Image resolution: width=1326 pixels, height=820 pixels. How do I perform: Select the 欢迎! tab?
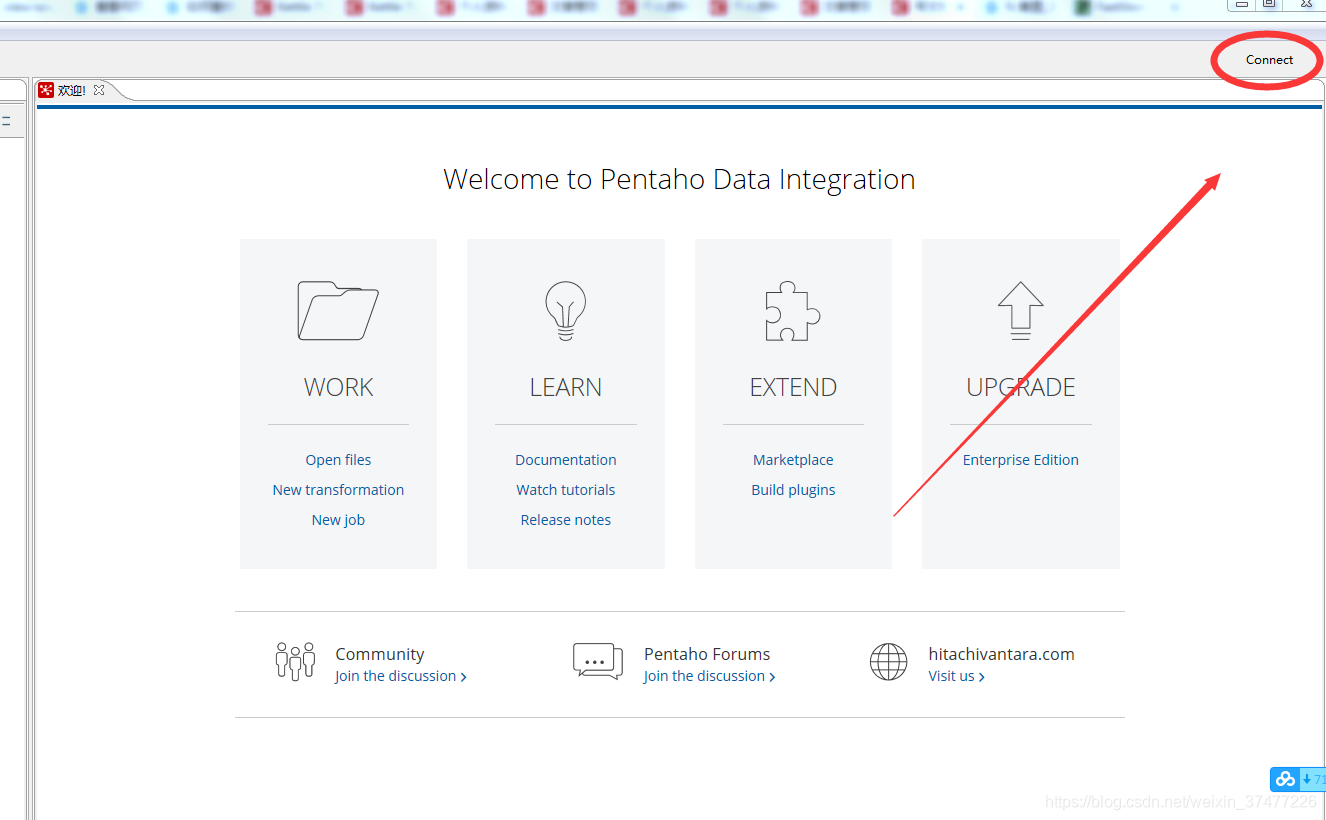(72, 90)
